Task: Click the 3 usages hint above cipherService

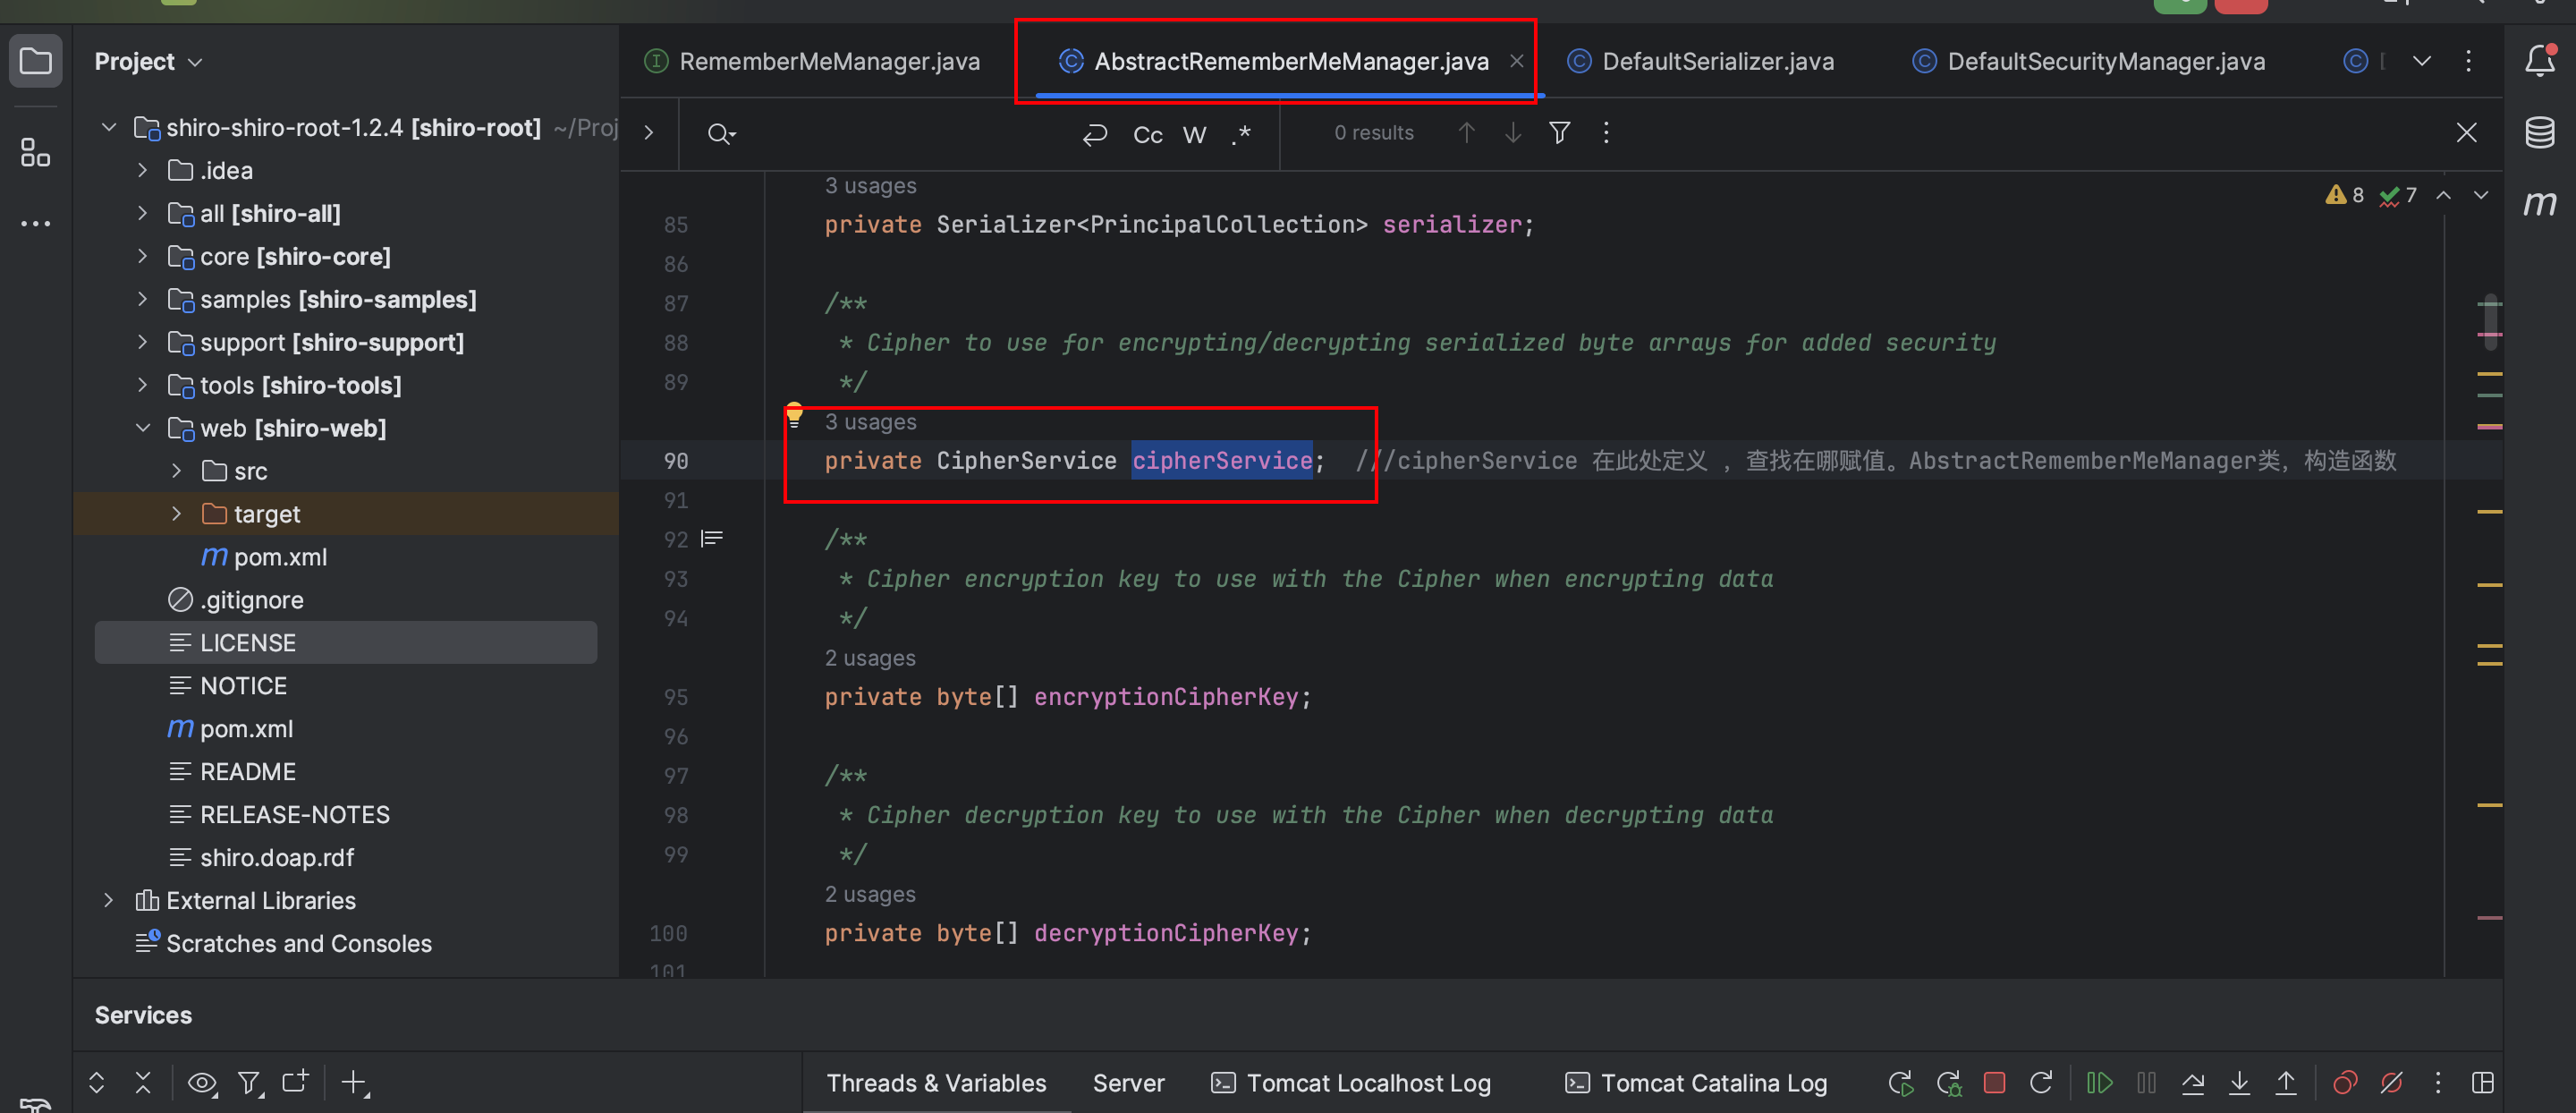Action: click(870, 422)
